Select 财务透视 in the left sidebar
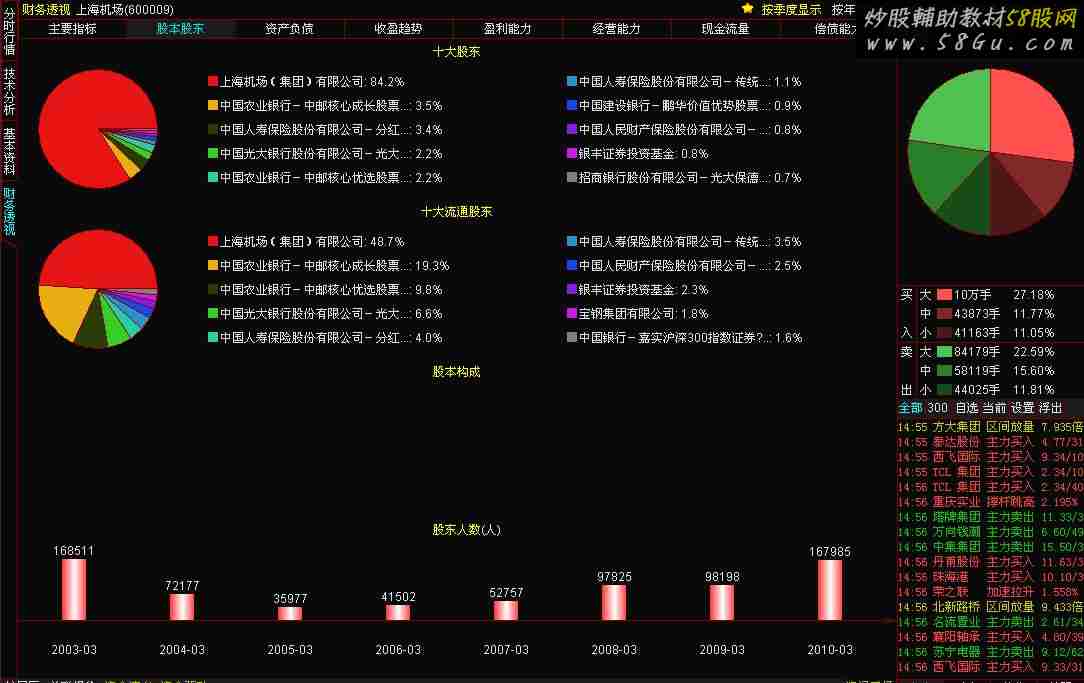Viewport: 1084px width, 683px height. pyautogui.click(x=9, y=211)
